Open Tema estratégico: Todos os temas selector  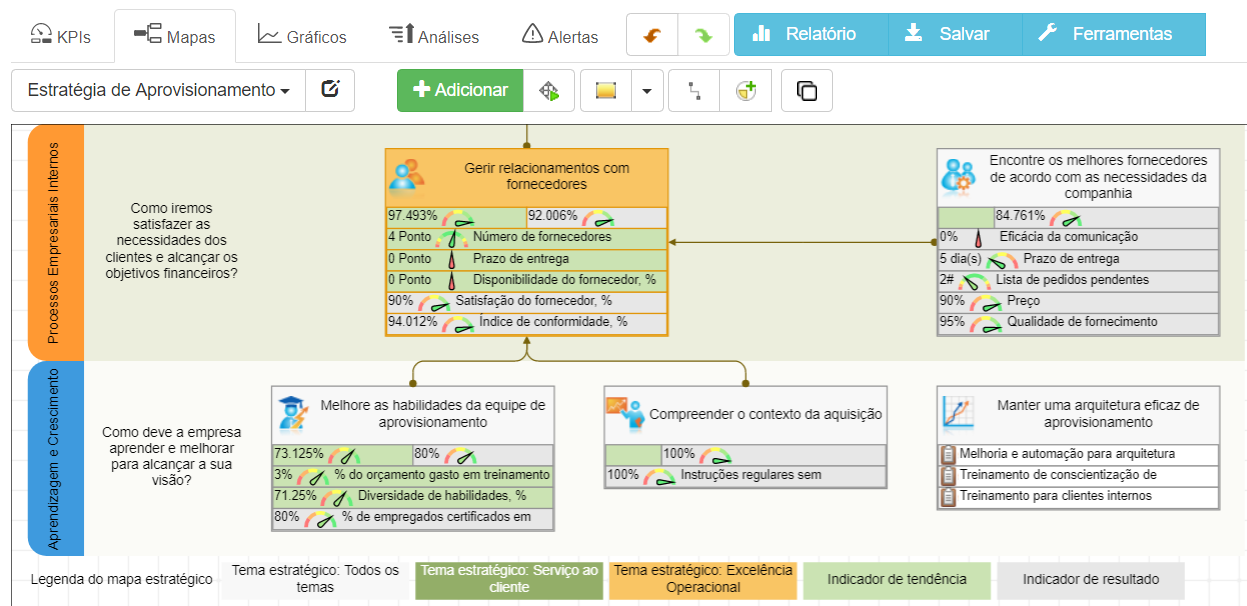click(316, 580)
